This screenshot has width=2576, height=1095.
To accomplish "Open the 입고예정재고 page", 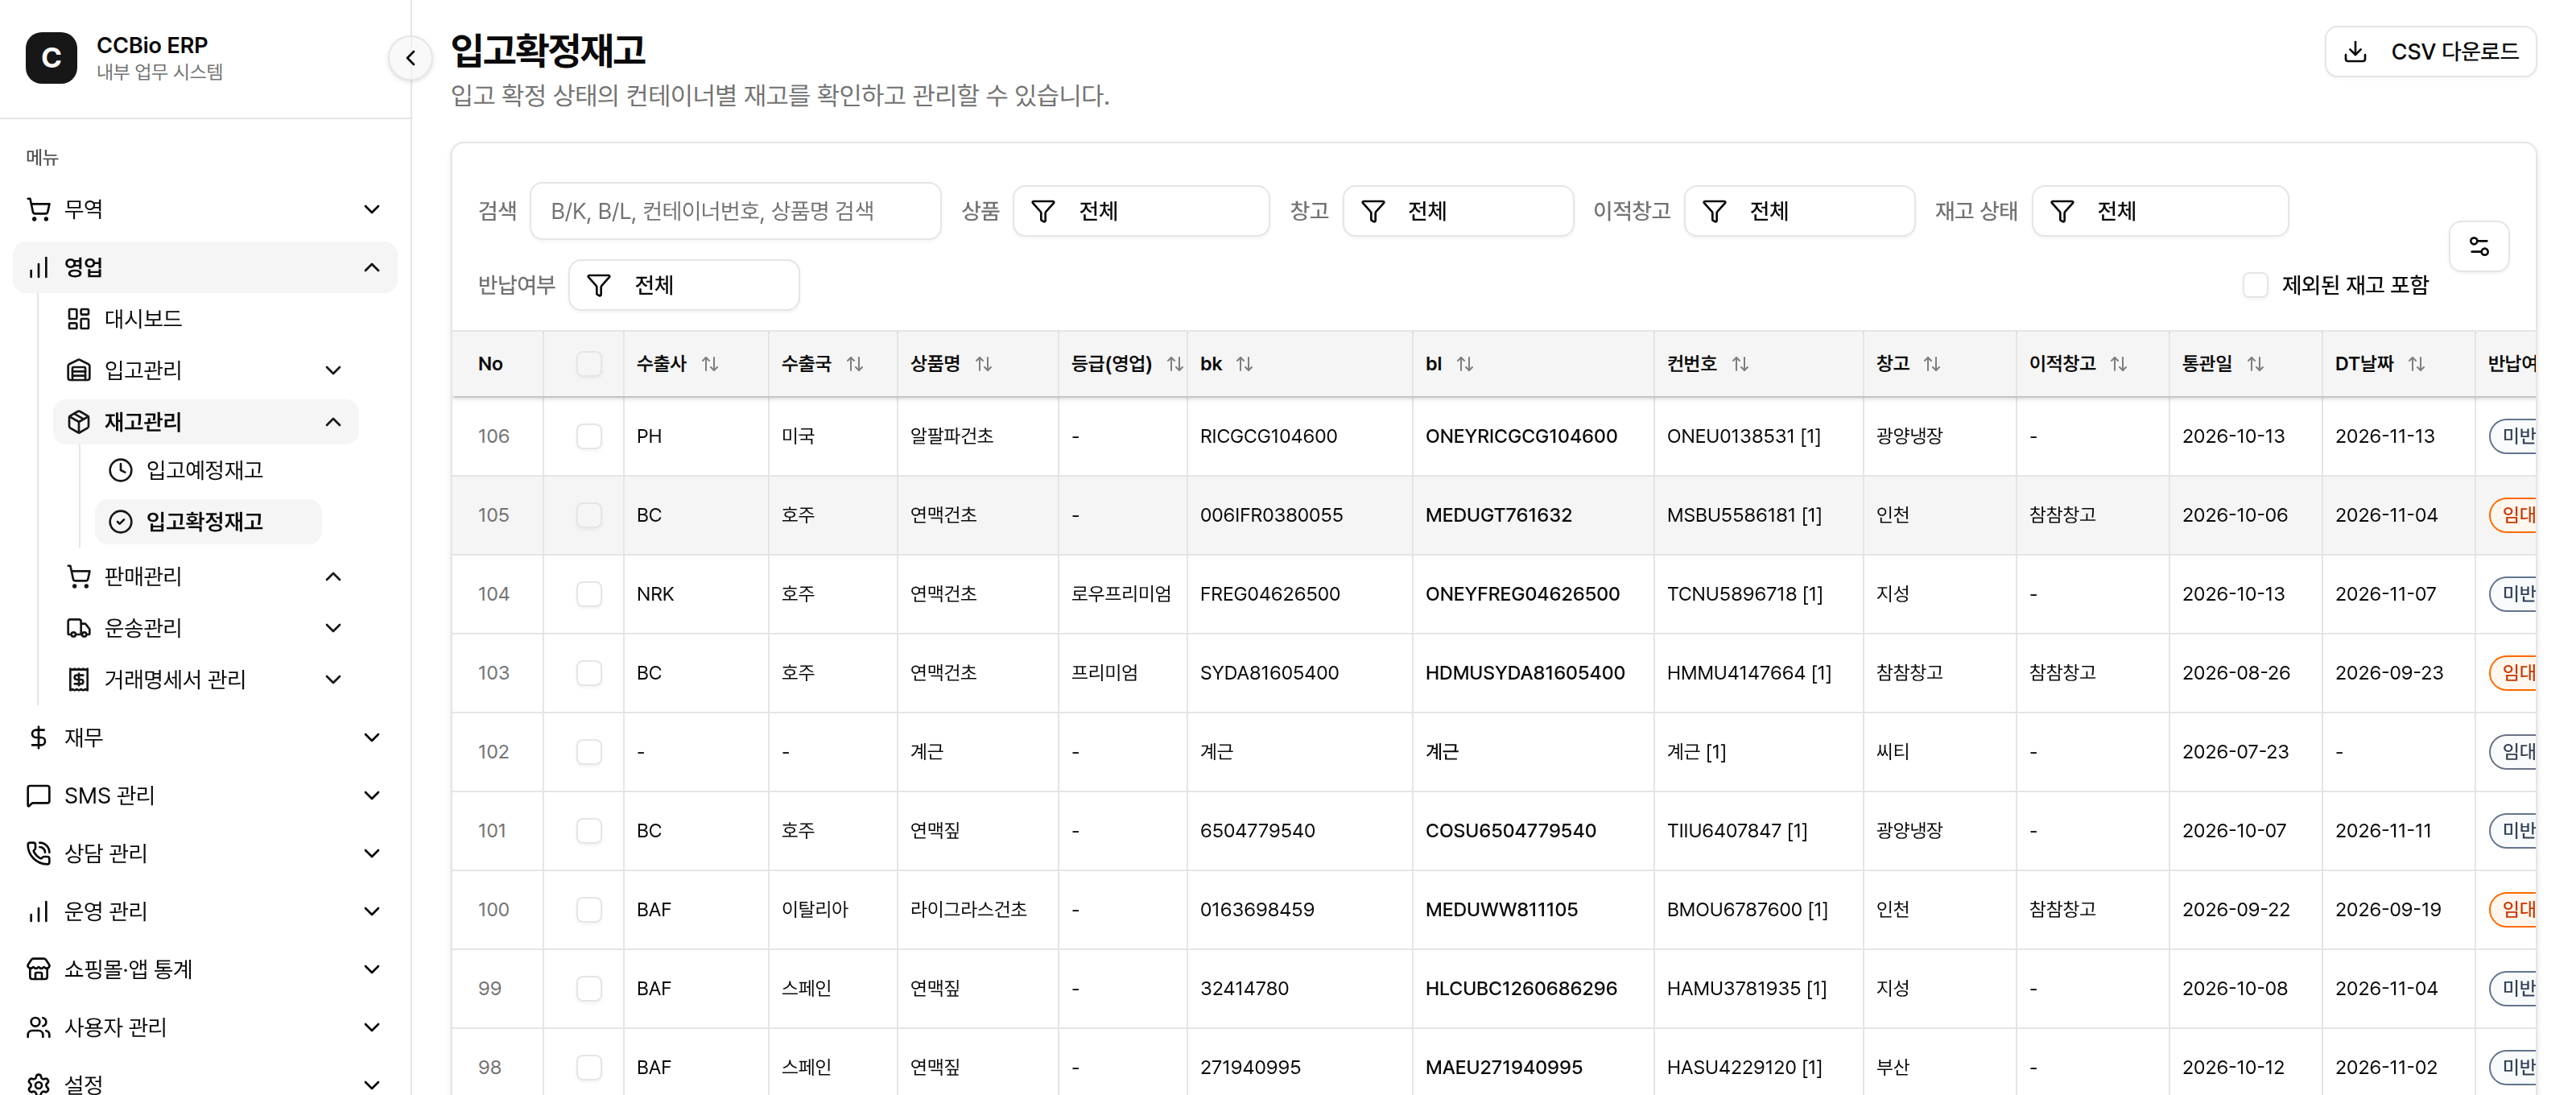I will pyautogui.click(x=207, y=470).
